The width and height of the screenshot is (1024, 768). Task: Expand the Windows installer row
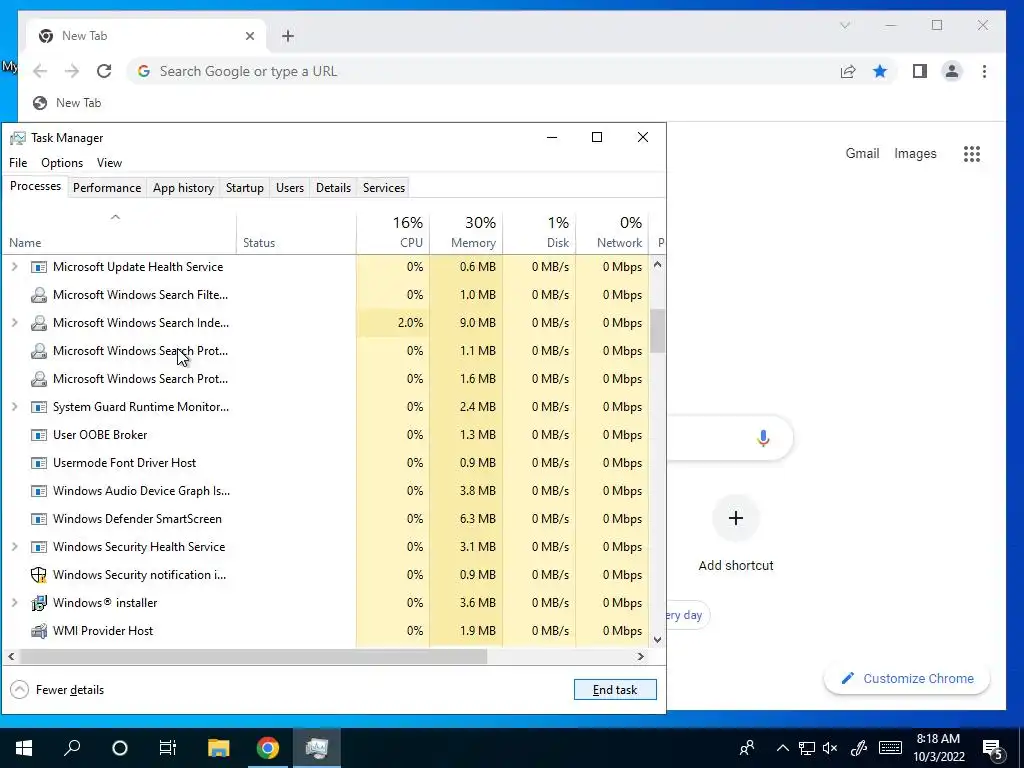(14, 603)
